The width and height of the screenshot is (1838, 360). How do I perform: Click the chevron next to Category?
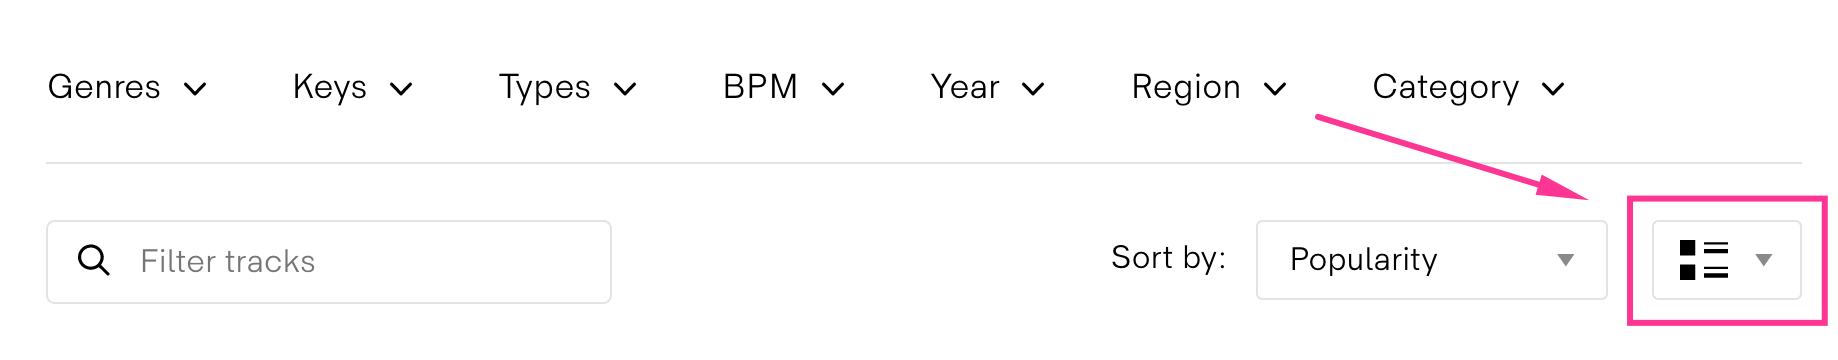pyautogui.click(x=1553, y=89)
